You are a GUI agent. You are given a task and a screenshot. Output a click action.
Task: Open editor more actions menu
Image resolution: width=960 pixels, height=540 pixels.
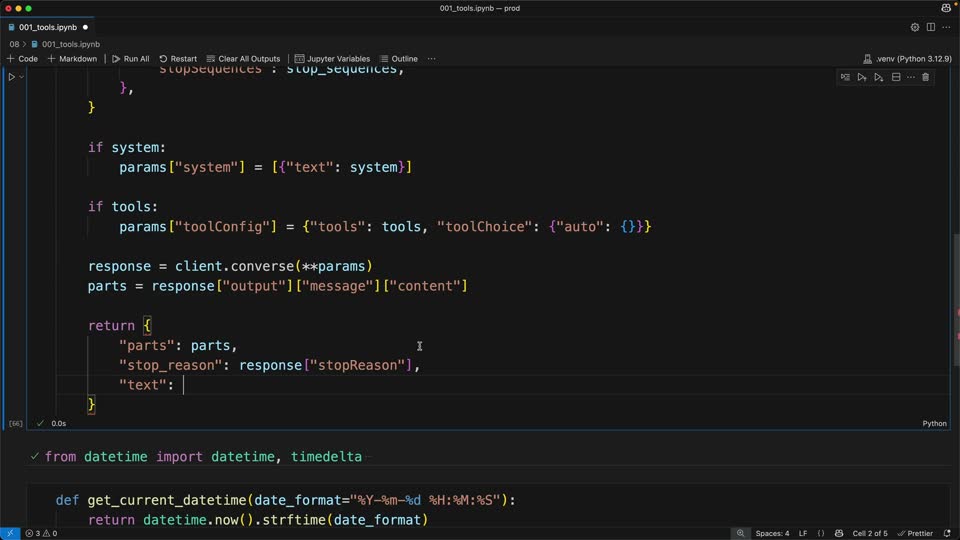[947, 27]
